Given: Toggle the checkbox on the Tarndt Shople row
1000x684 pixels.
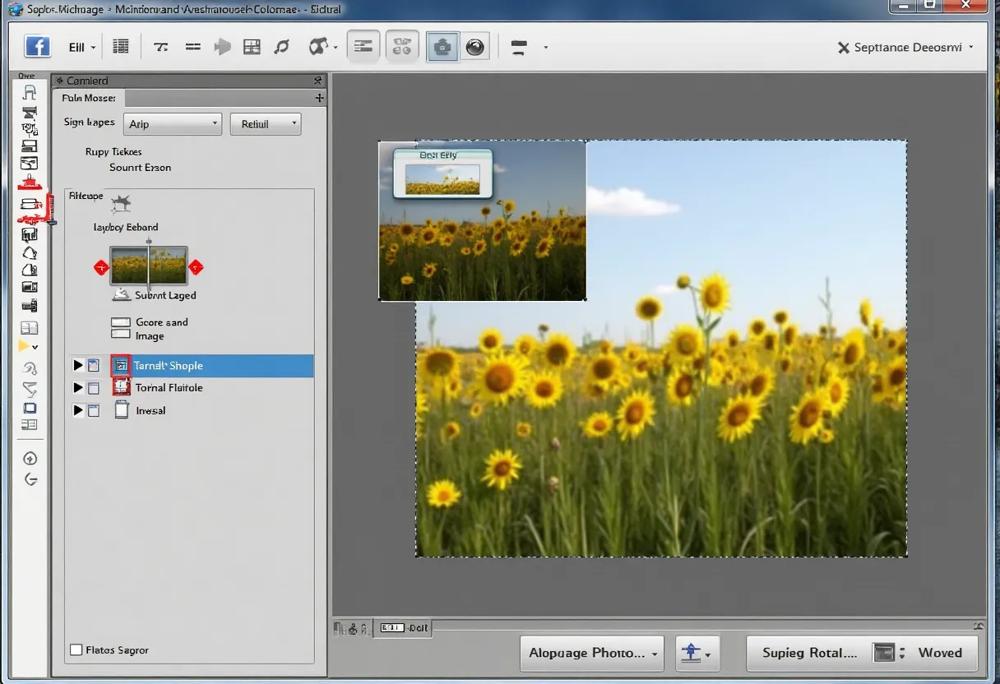Looking at the screenshot, I should click(94, 366).
